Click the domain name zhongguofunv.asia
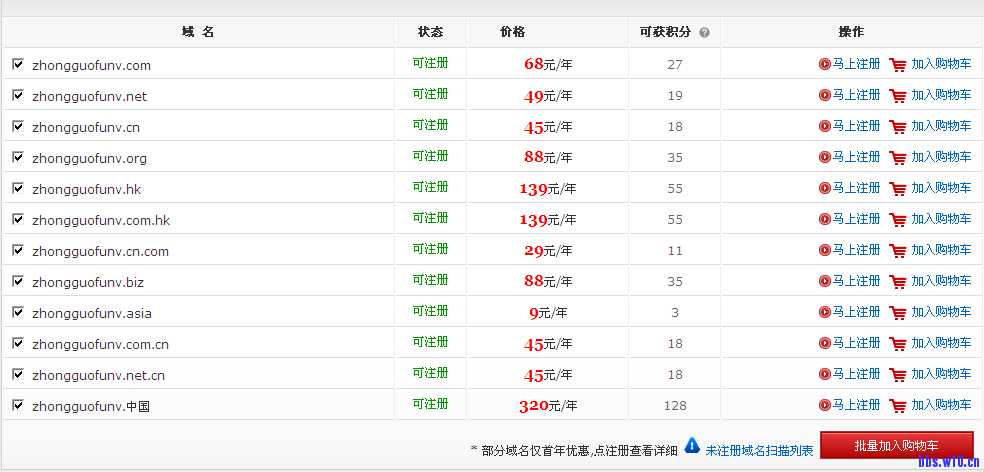Image resolution: width=984 pixels, height=472 pixels. [92, 313]
